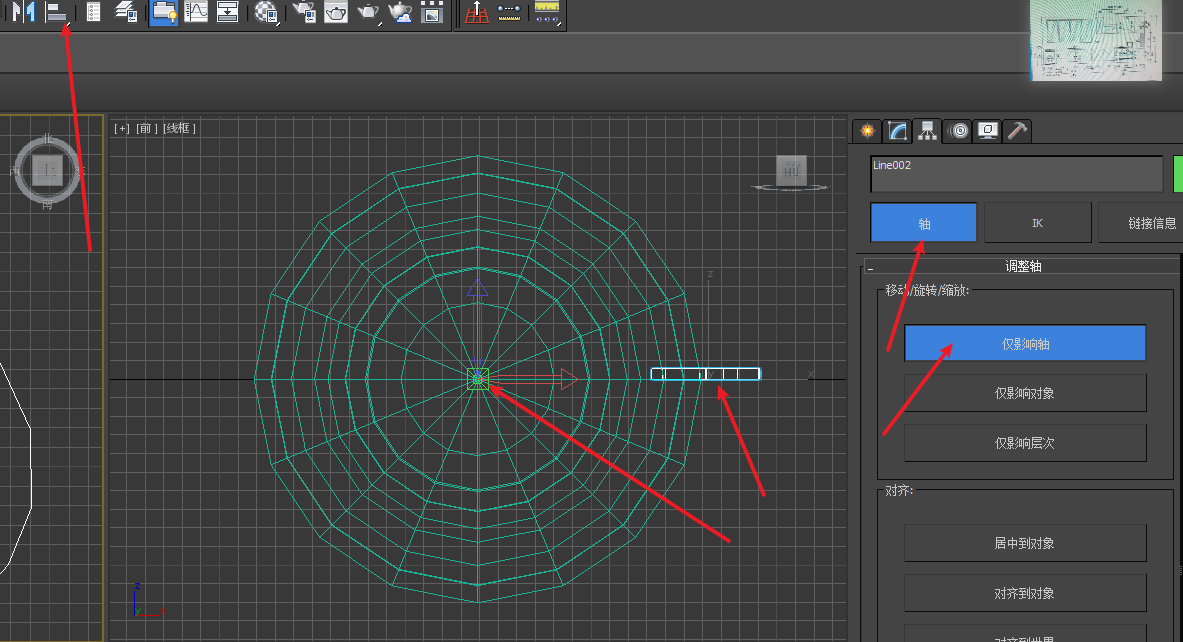
Task: Open the [前] viewport view menu
Action: click(146, 128)
